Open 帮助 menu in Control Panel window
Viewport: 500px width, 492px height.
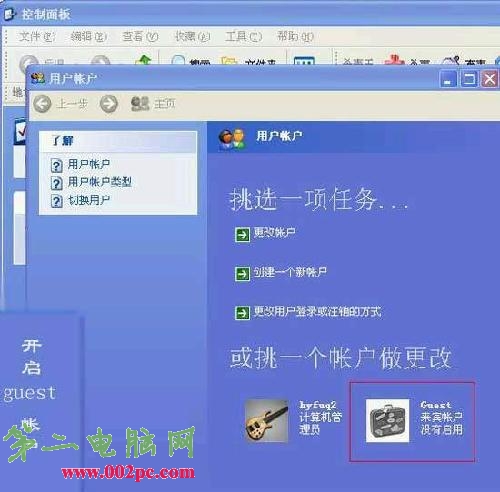296,36
